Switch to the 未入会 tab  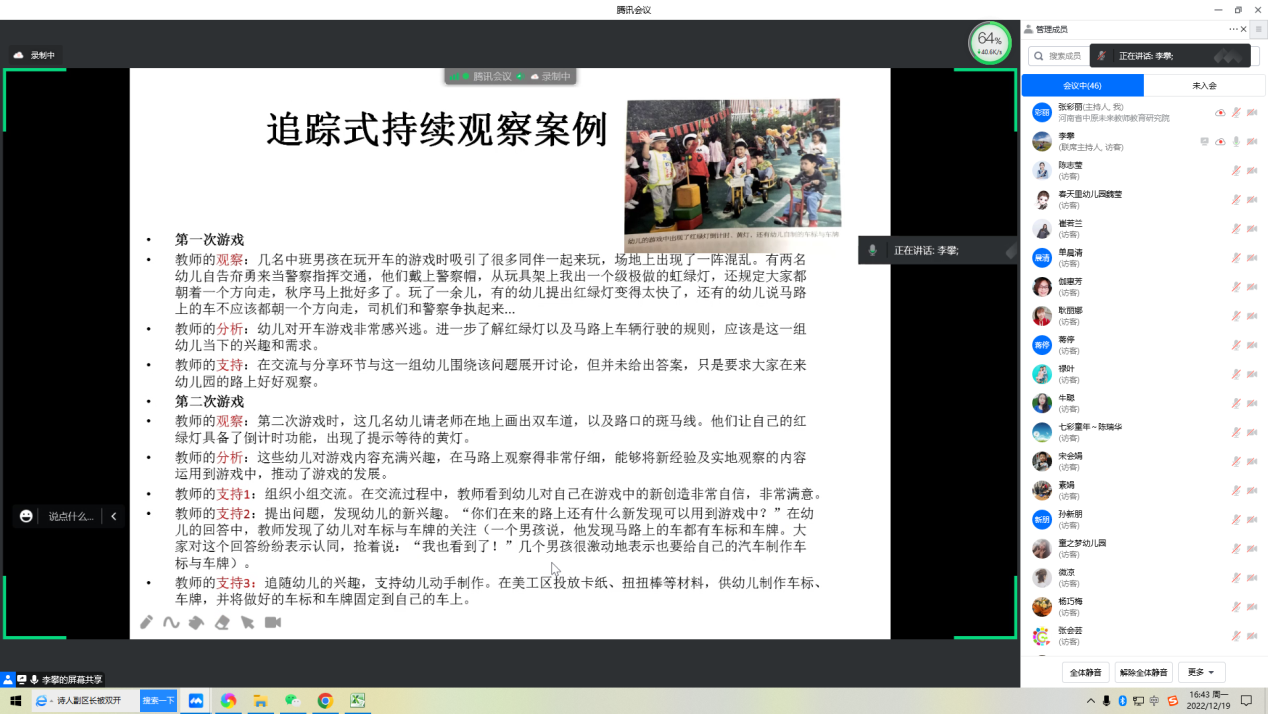[1204, 86]
